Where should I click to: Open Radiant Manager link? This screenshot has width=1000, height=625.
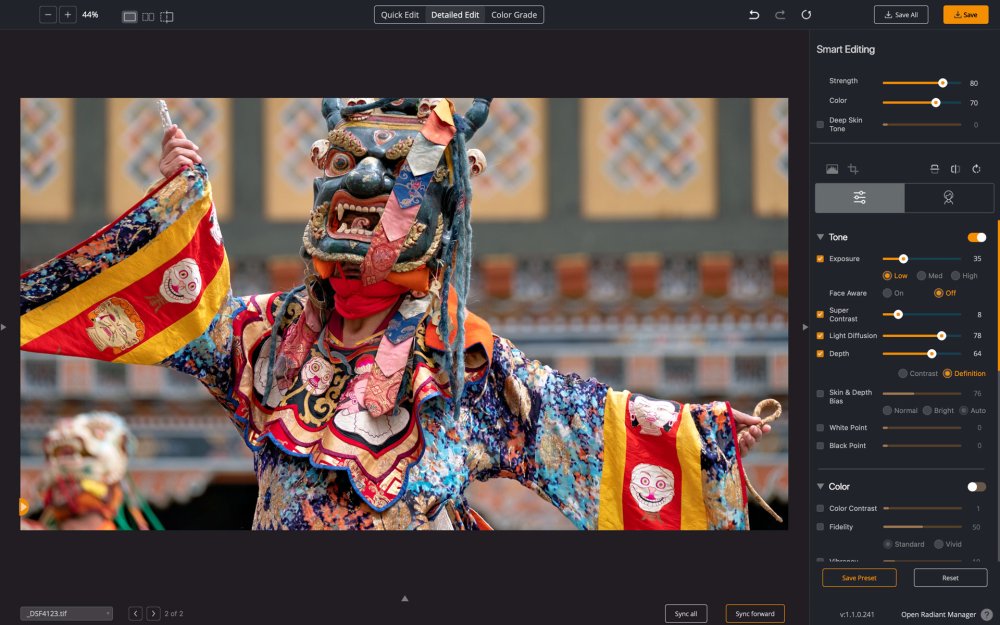[938, 614]
